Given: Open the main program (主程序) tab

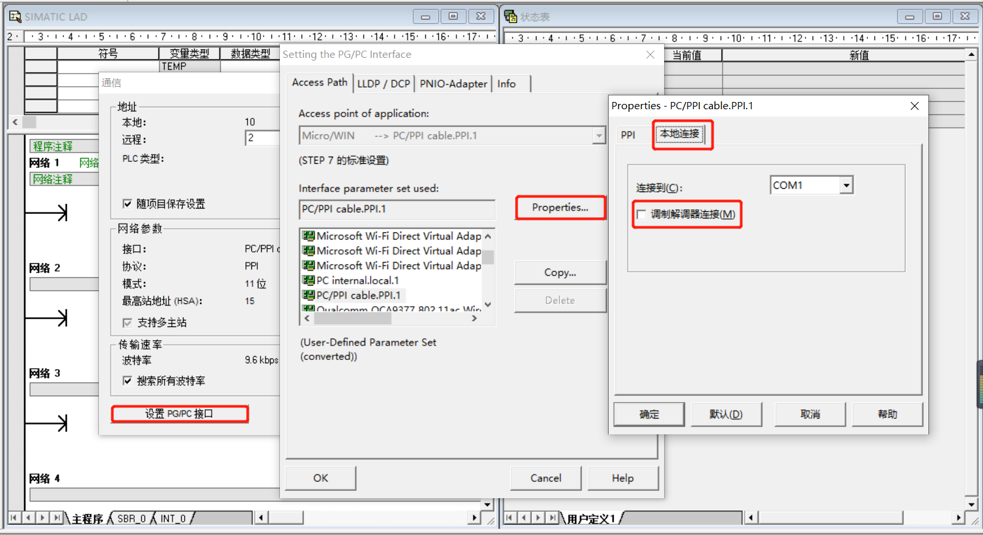Looking at the screenshot, I should tap(87, 519).
